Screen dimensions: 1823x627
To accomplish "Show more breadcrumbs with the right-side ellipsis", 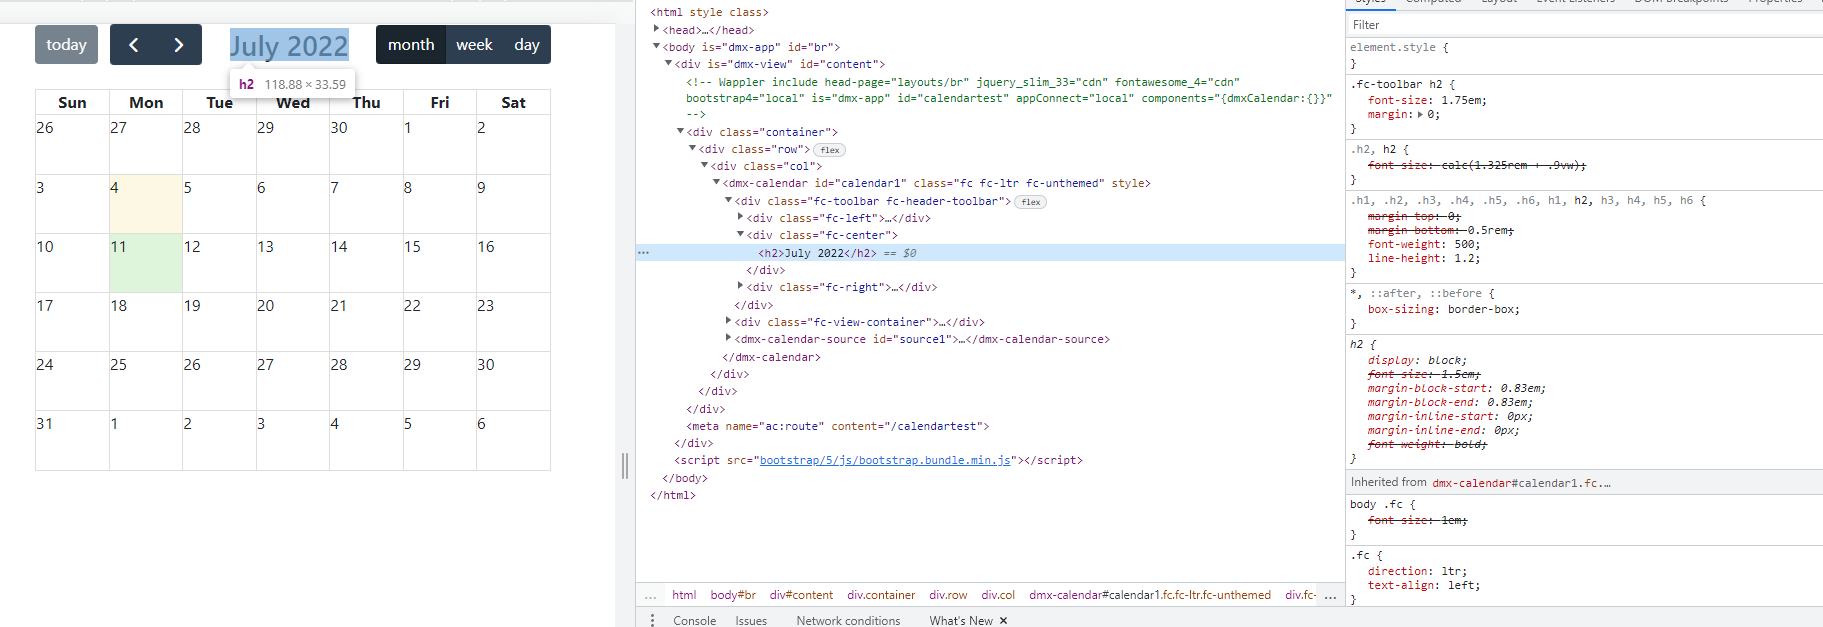I will click(x=1330, y=595).
